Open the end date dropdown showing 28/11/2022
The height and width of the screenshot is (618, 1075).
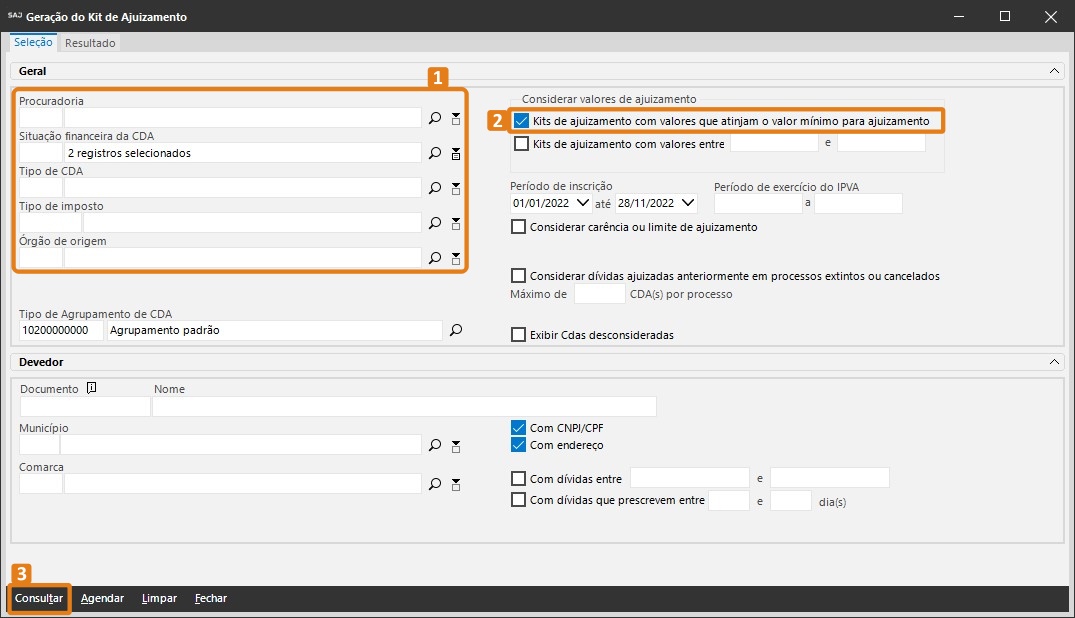point(687,203)
